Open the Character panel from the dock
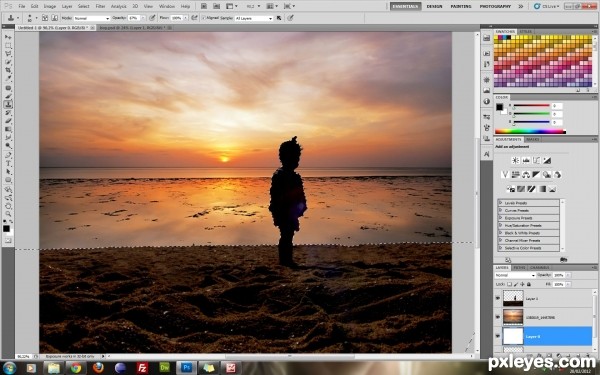The width and height of the screenshot is (600, 375). [486, 154]
